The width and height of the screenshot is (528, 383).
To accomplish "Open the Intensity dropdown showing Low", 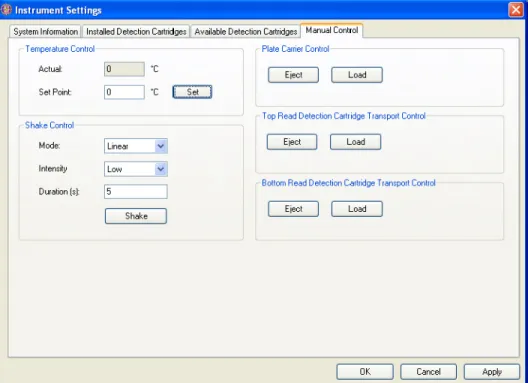I will [136, 169].
